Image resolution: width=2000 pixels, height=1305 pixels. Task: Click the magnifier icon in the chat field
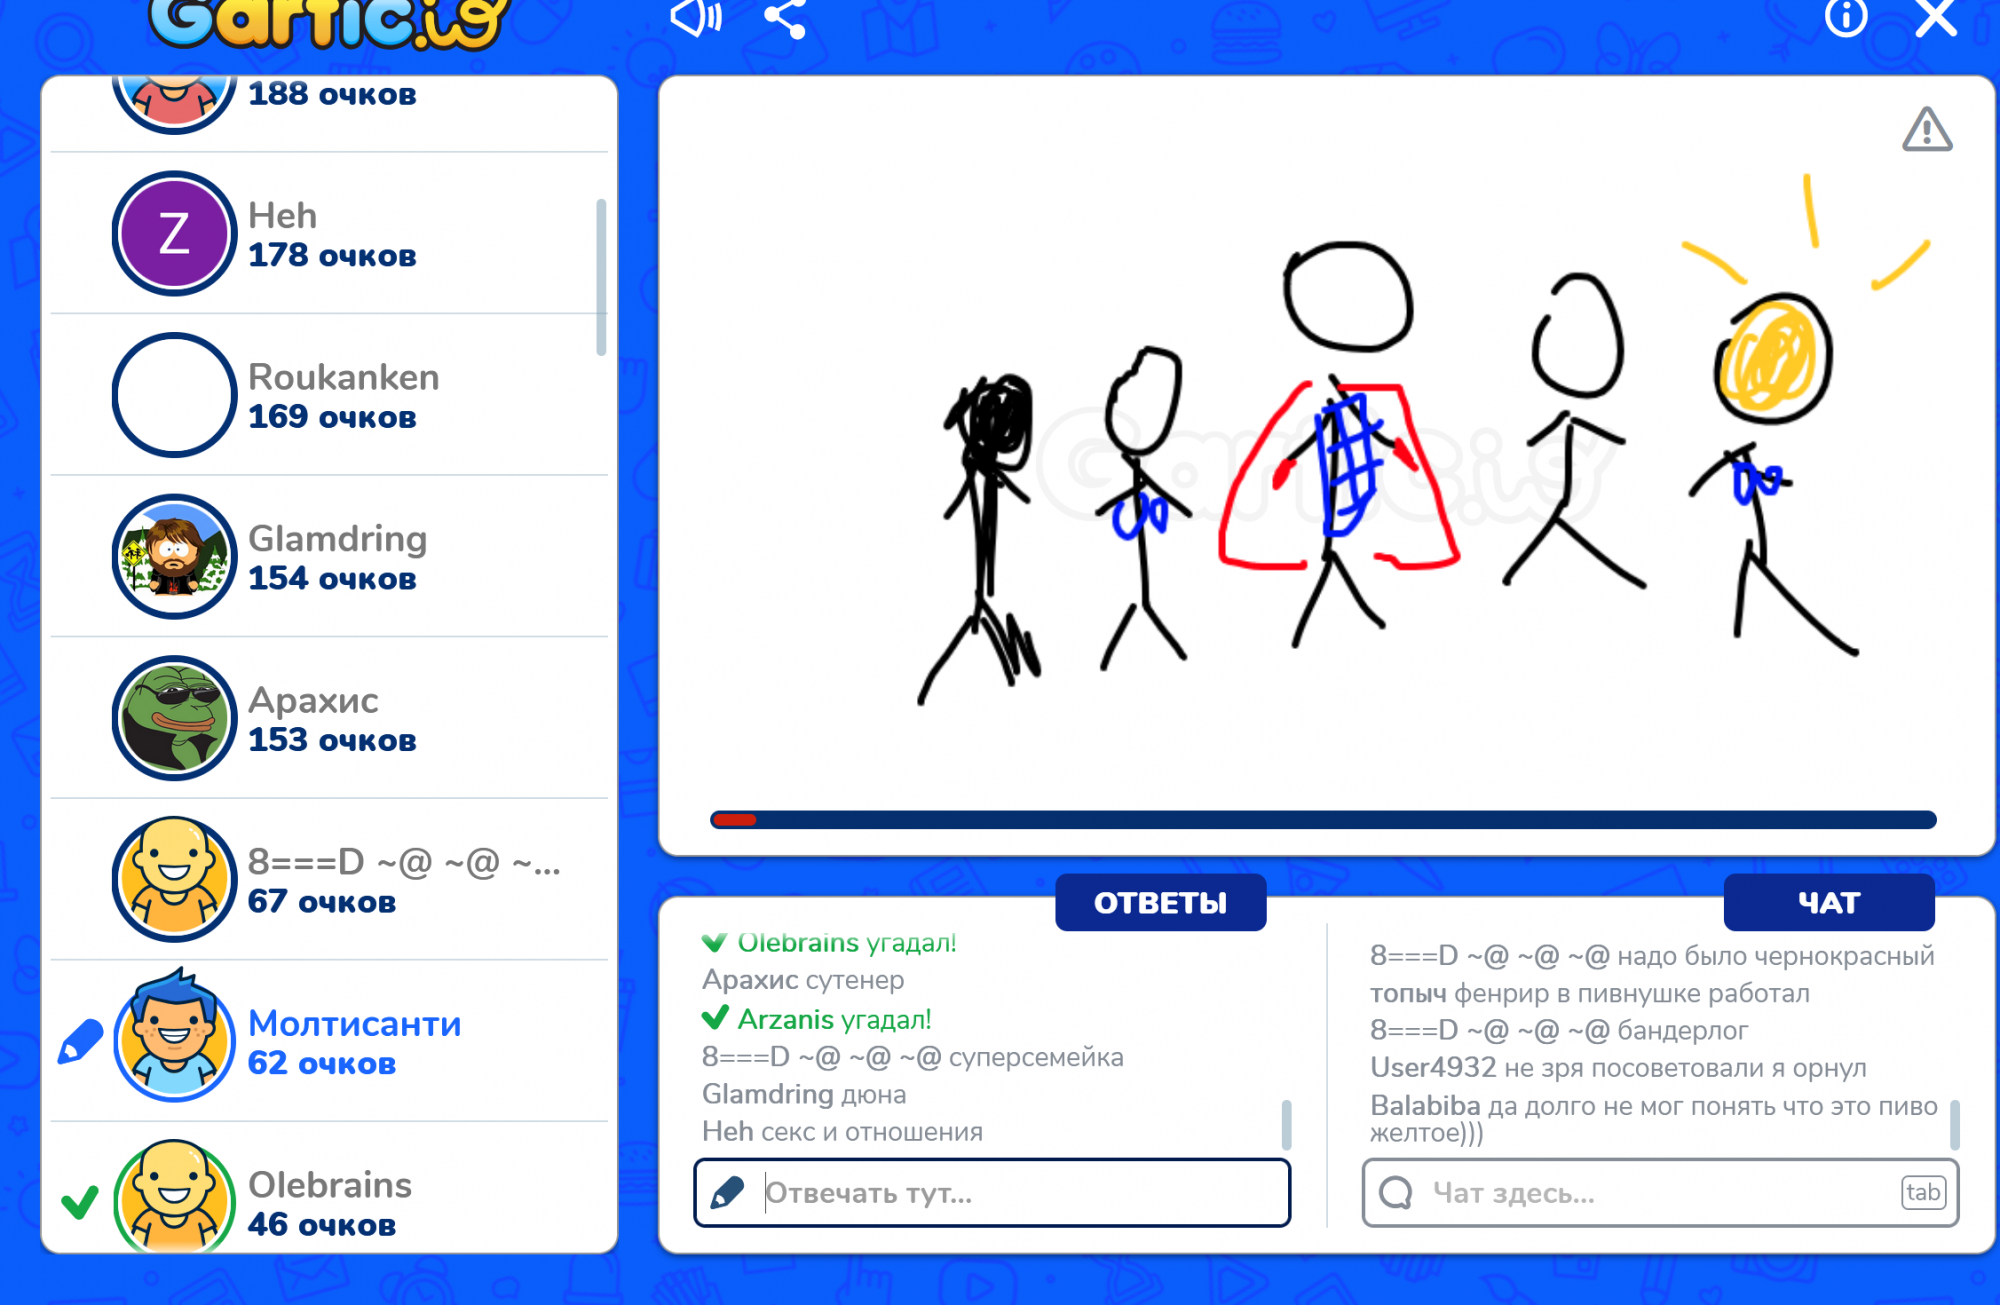1396,1192
